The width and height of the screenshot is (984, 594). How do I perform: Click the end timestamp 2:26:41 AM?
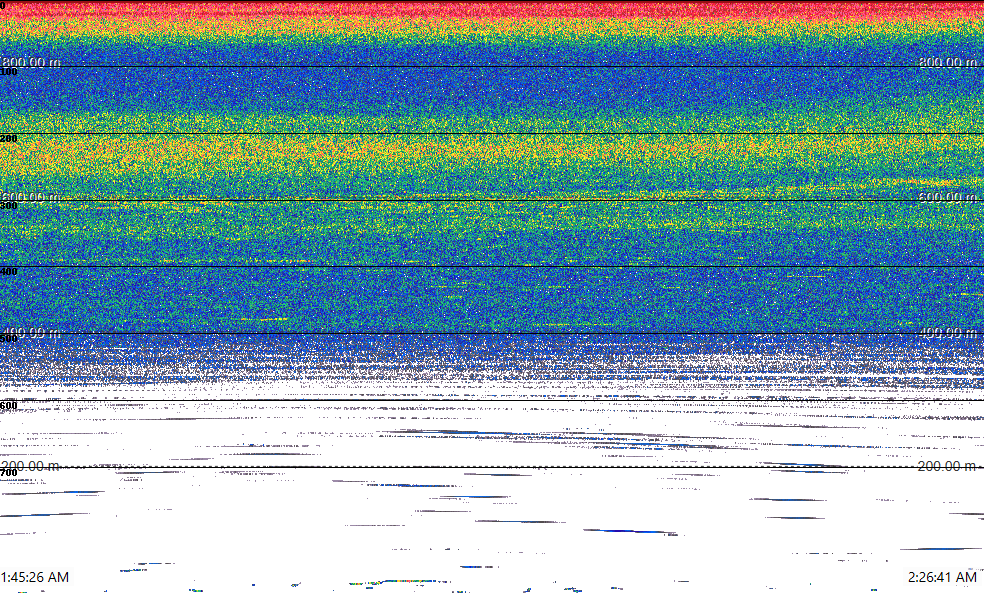942,577
